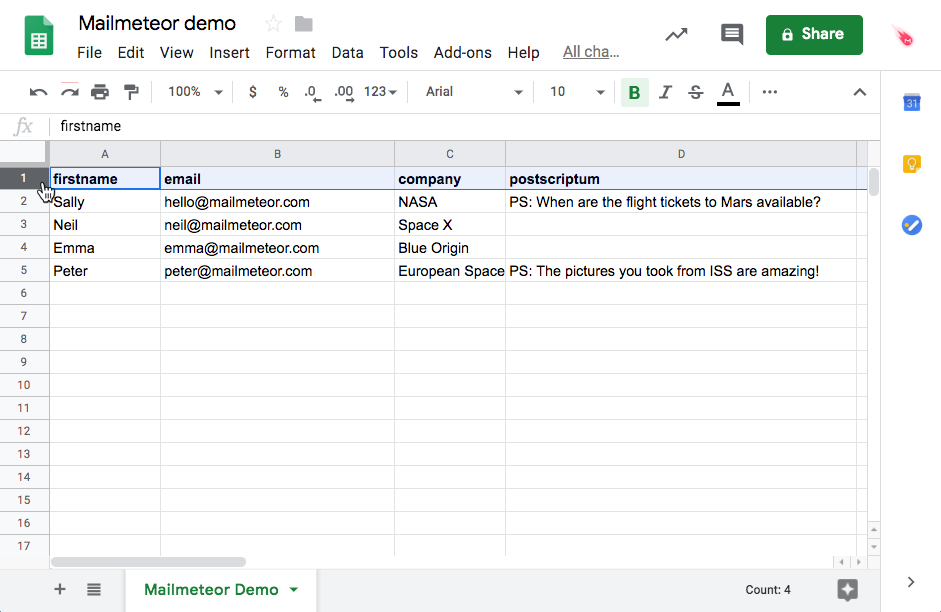Open the File menu
This screenshot has width=941, height=612.
pos(89,53)
